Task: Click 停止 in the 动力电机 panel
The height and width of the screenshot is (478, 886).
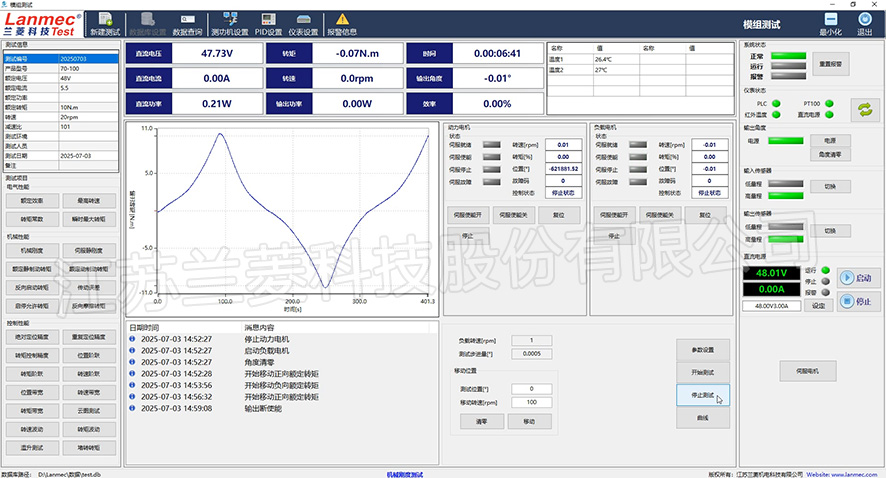Action: [x=468, y=236]
